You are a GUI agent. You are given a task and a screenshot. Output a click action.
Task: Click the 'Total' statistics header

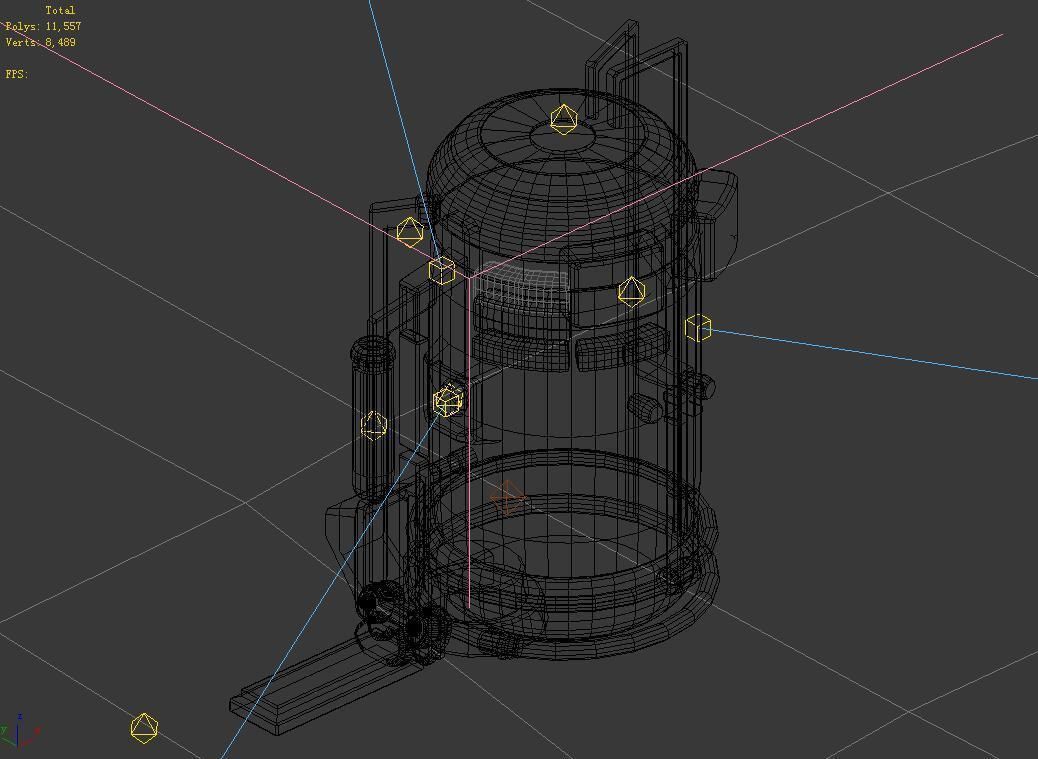(x=60, y=11)
